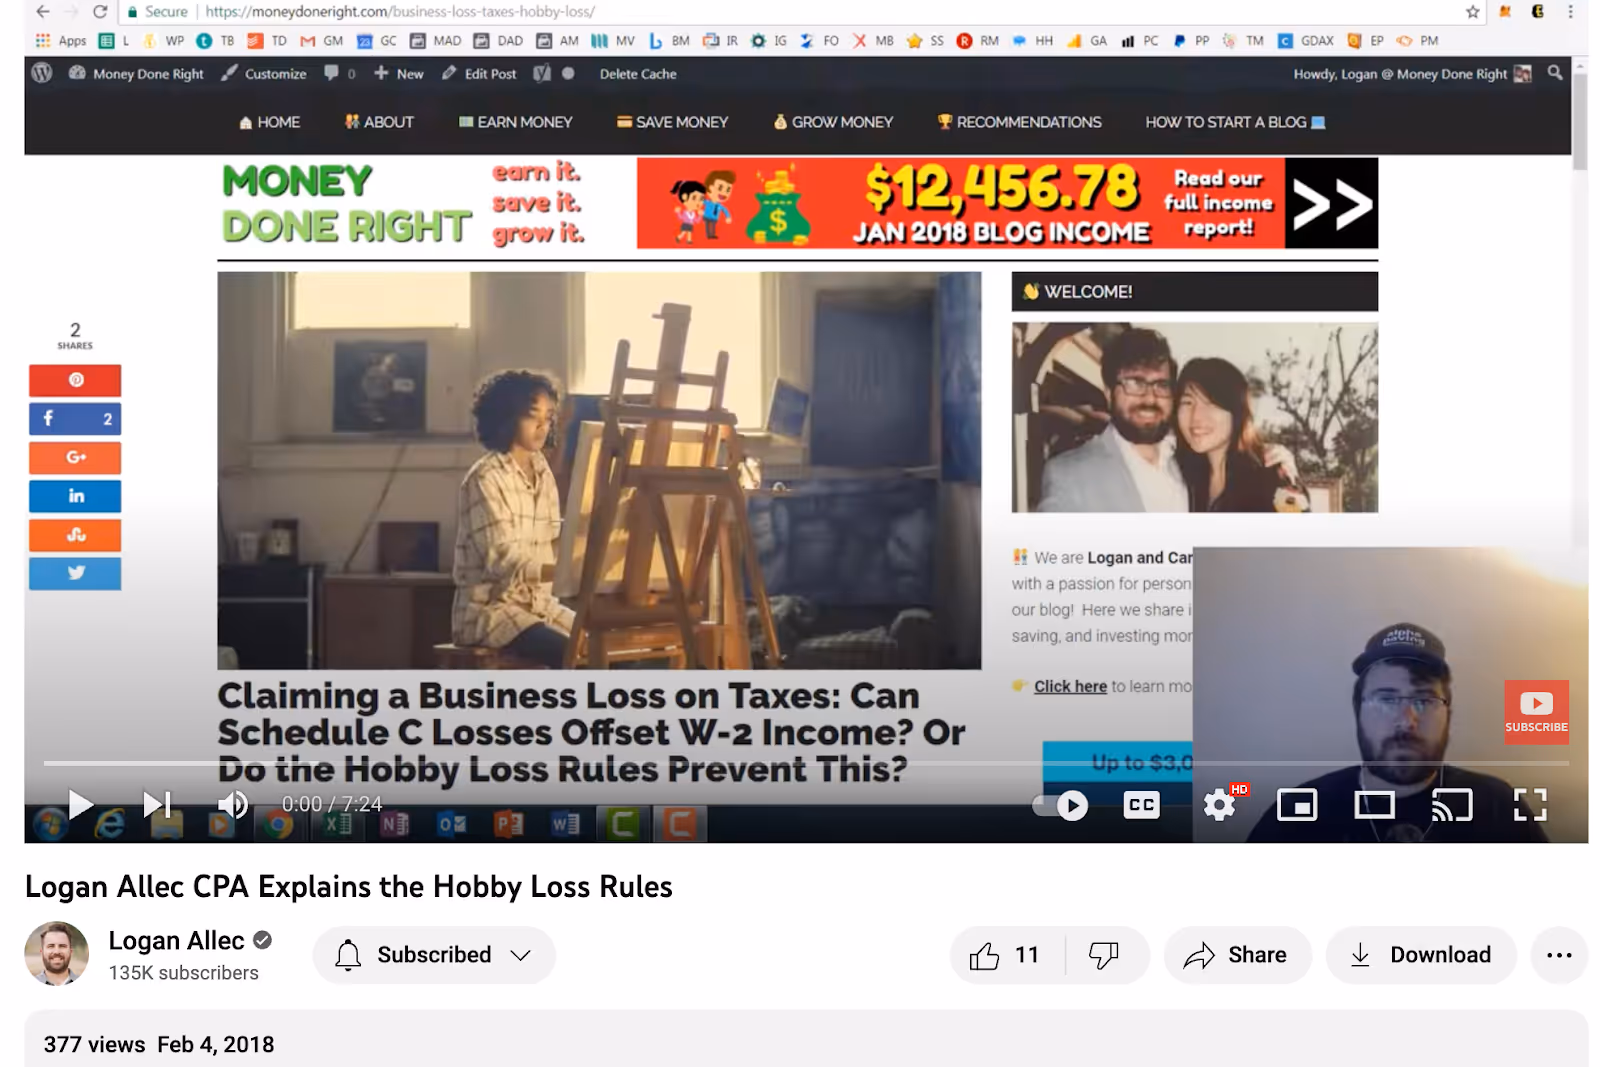Click Word taskbar icon
Screen dimensions: 1600x1067
565,824
